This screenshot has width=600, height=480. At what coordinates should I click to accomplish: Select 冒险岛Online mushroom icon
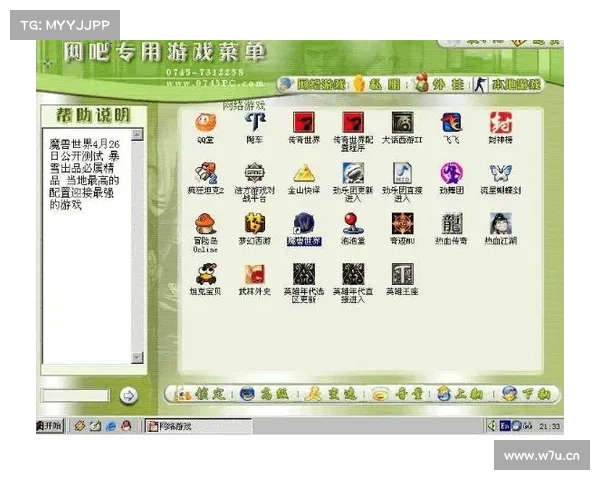(205, 224)
